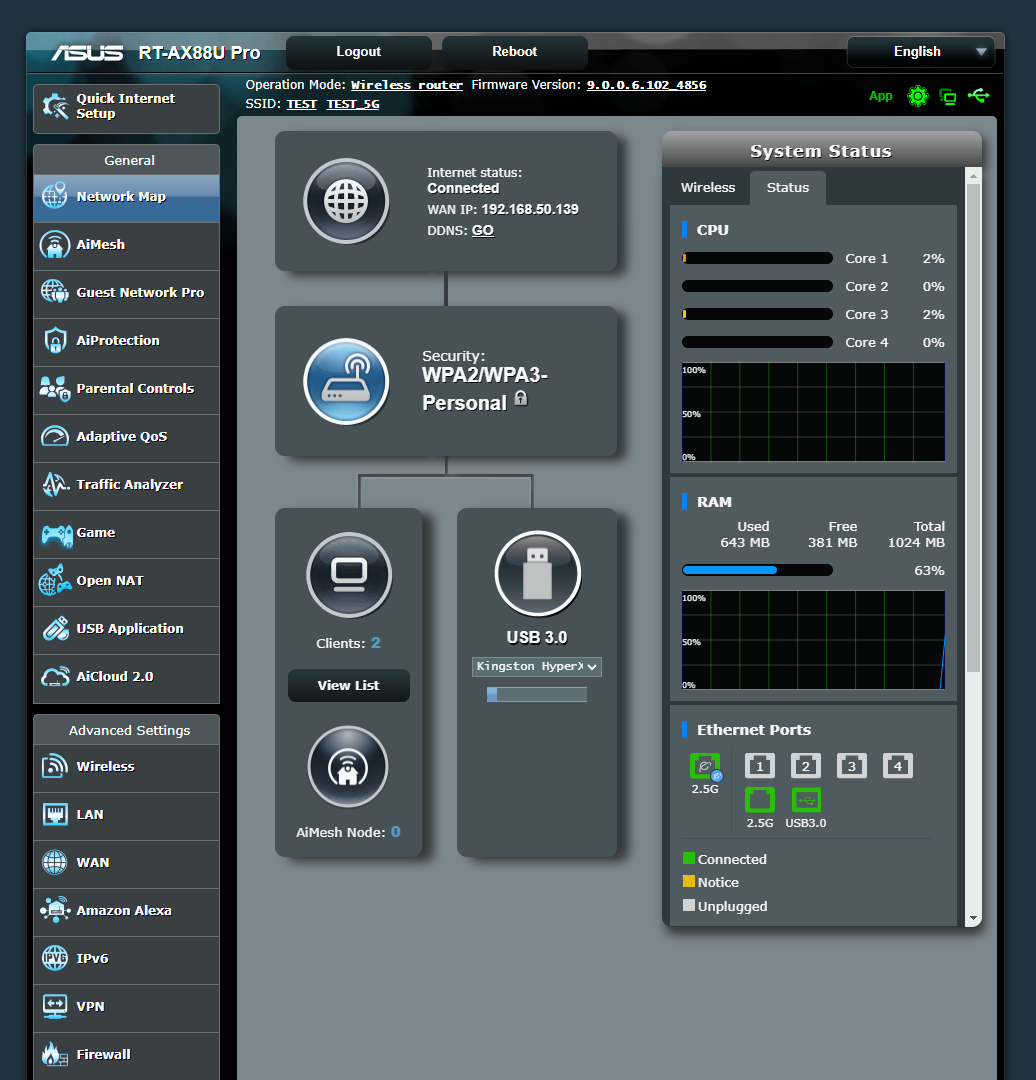Click the green settings gear status icon

(x=918, y=96)
